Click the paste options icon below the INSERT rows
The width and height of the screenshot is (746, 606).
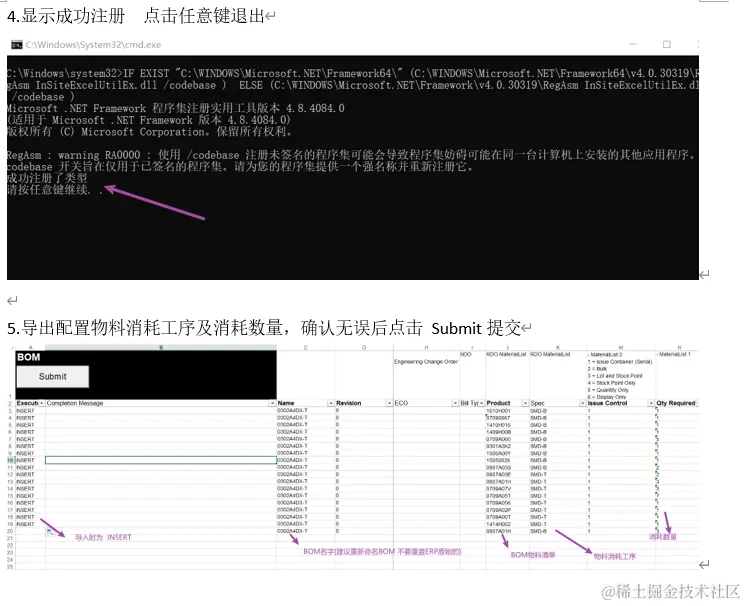[x=50, y=532]
